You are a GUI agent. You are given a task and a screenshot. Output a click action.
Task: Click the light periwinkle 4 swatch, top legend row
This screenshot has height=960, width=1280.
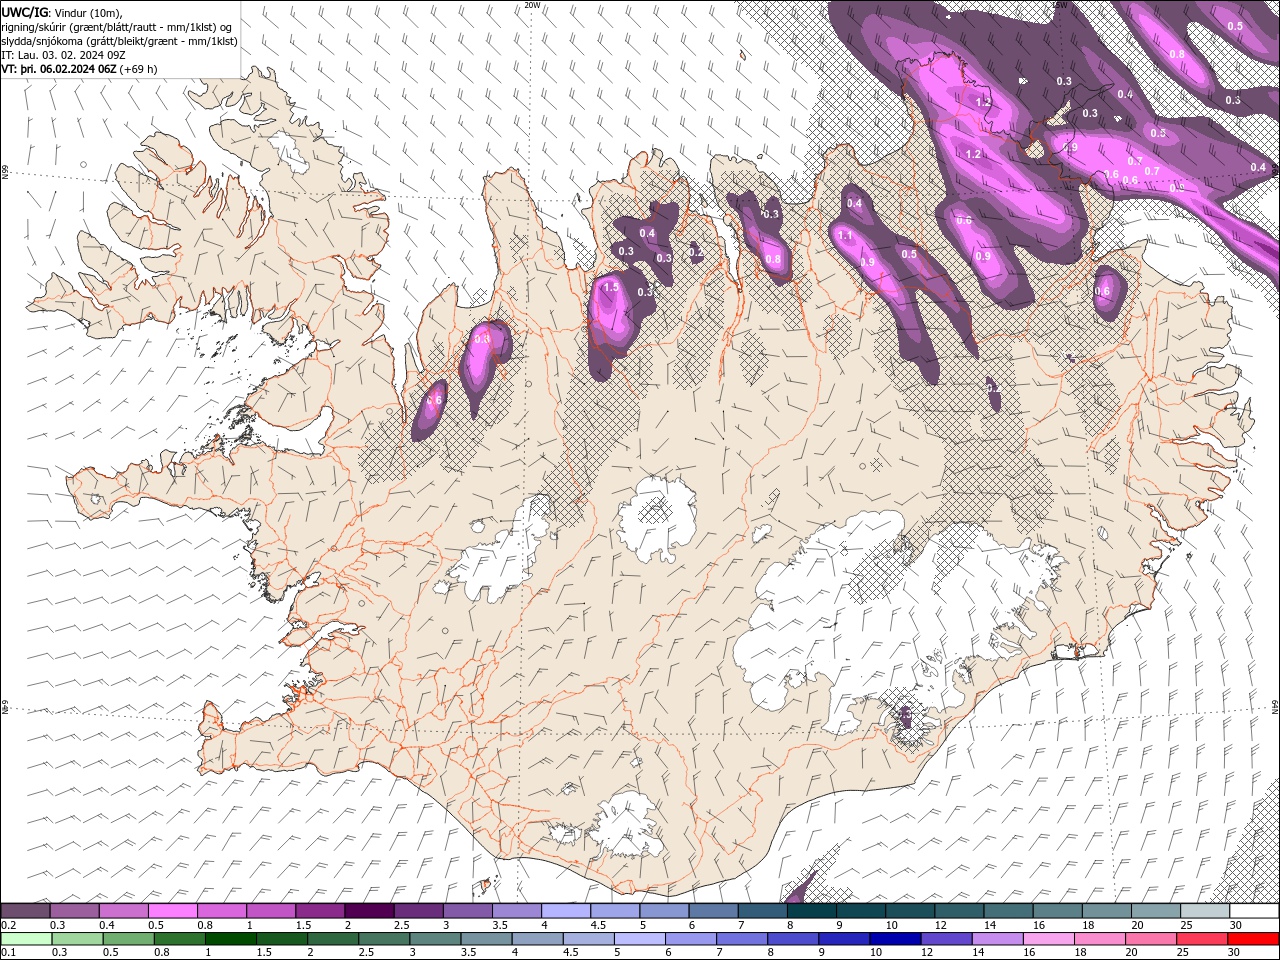click(x=566, y=910)
